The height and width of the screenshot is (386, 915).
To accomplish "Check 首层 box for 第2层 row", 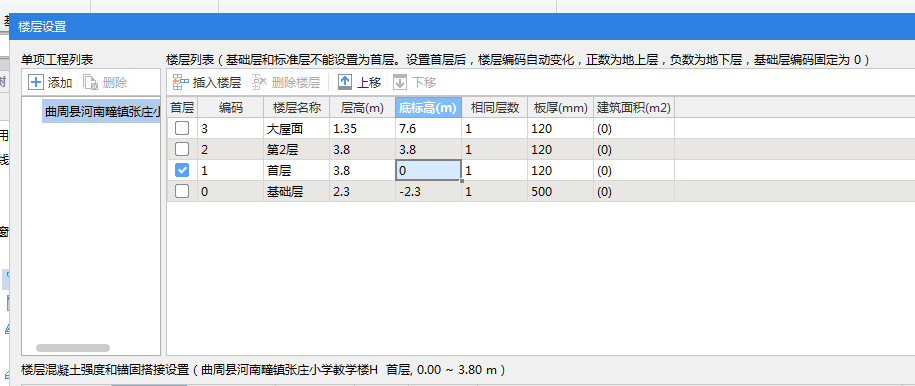I will [182, 149].
